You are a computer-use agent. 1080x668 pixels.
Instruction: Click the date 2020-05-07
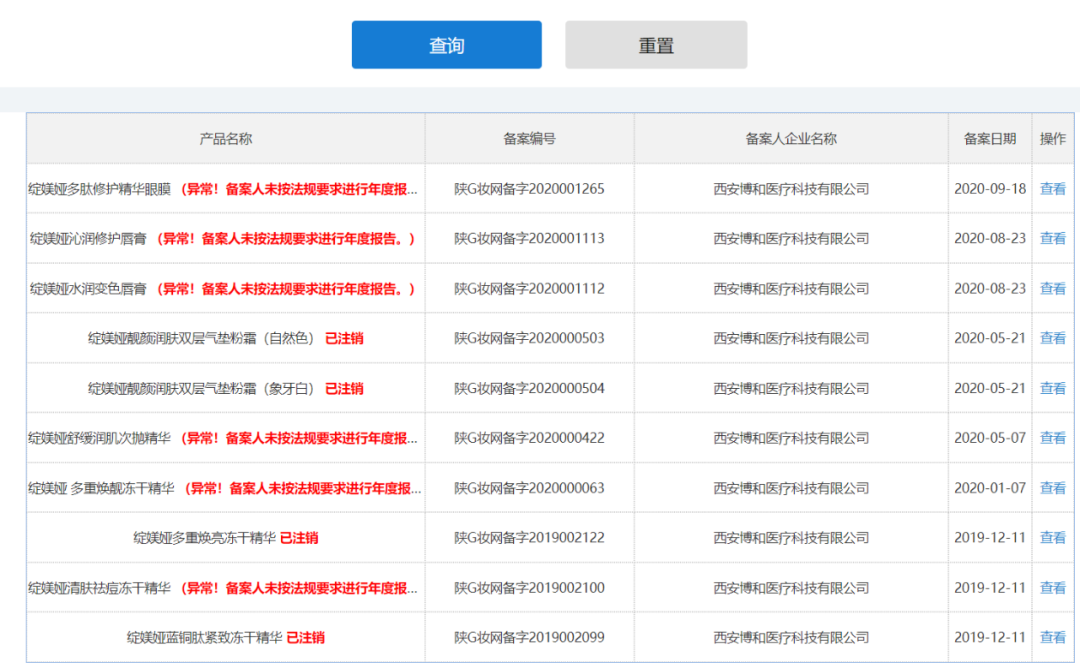pyautogui.click(x=990, y=438)
